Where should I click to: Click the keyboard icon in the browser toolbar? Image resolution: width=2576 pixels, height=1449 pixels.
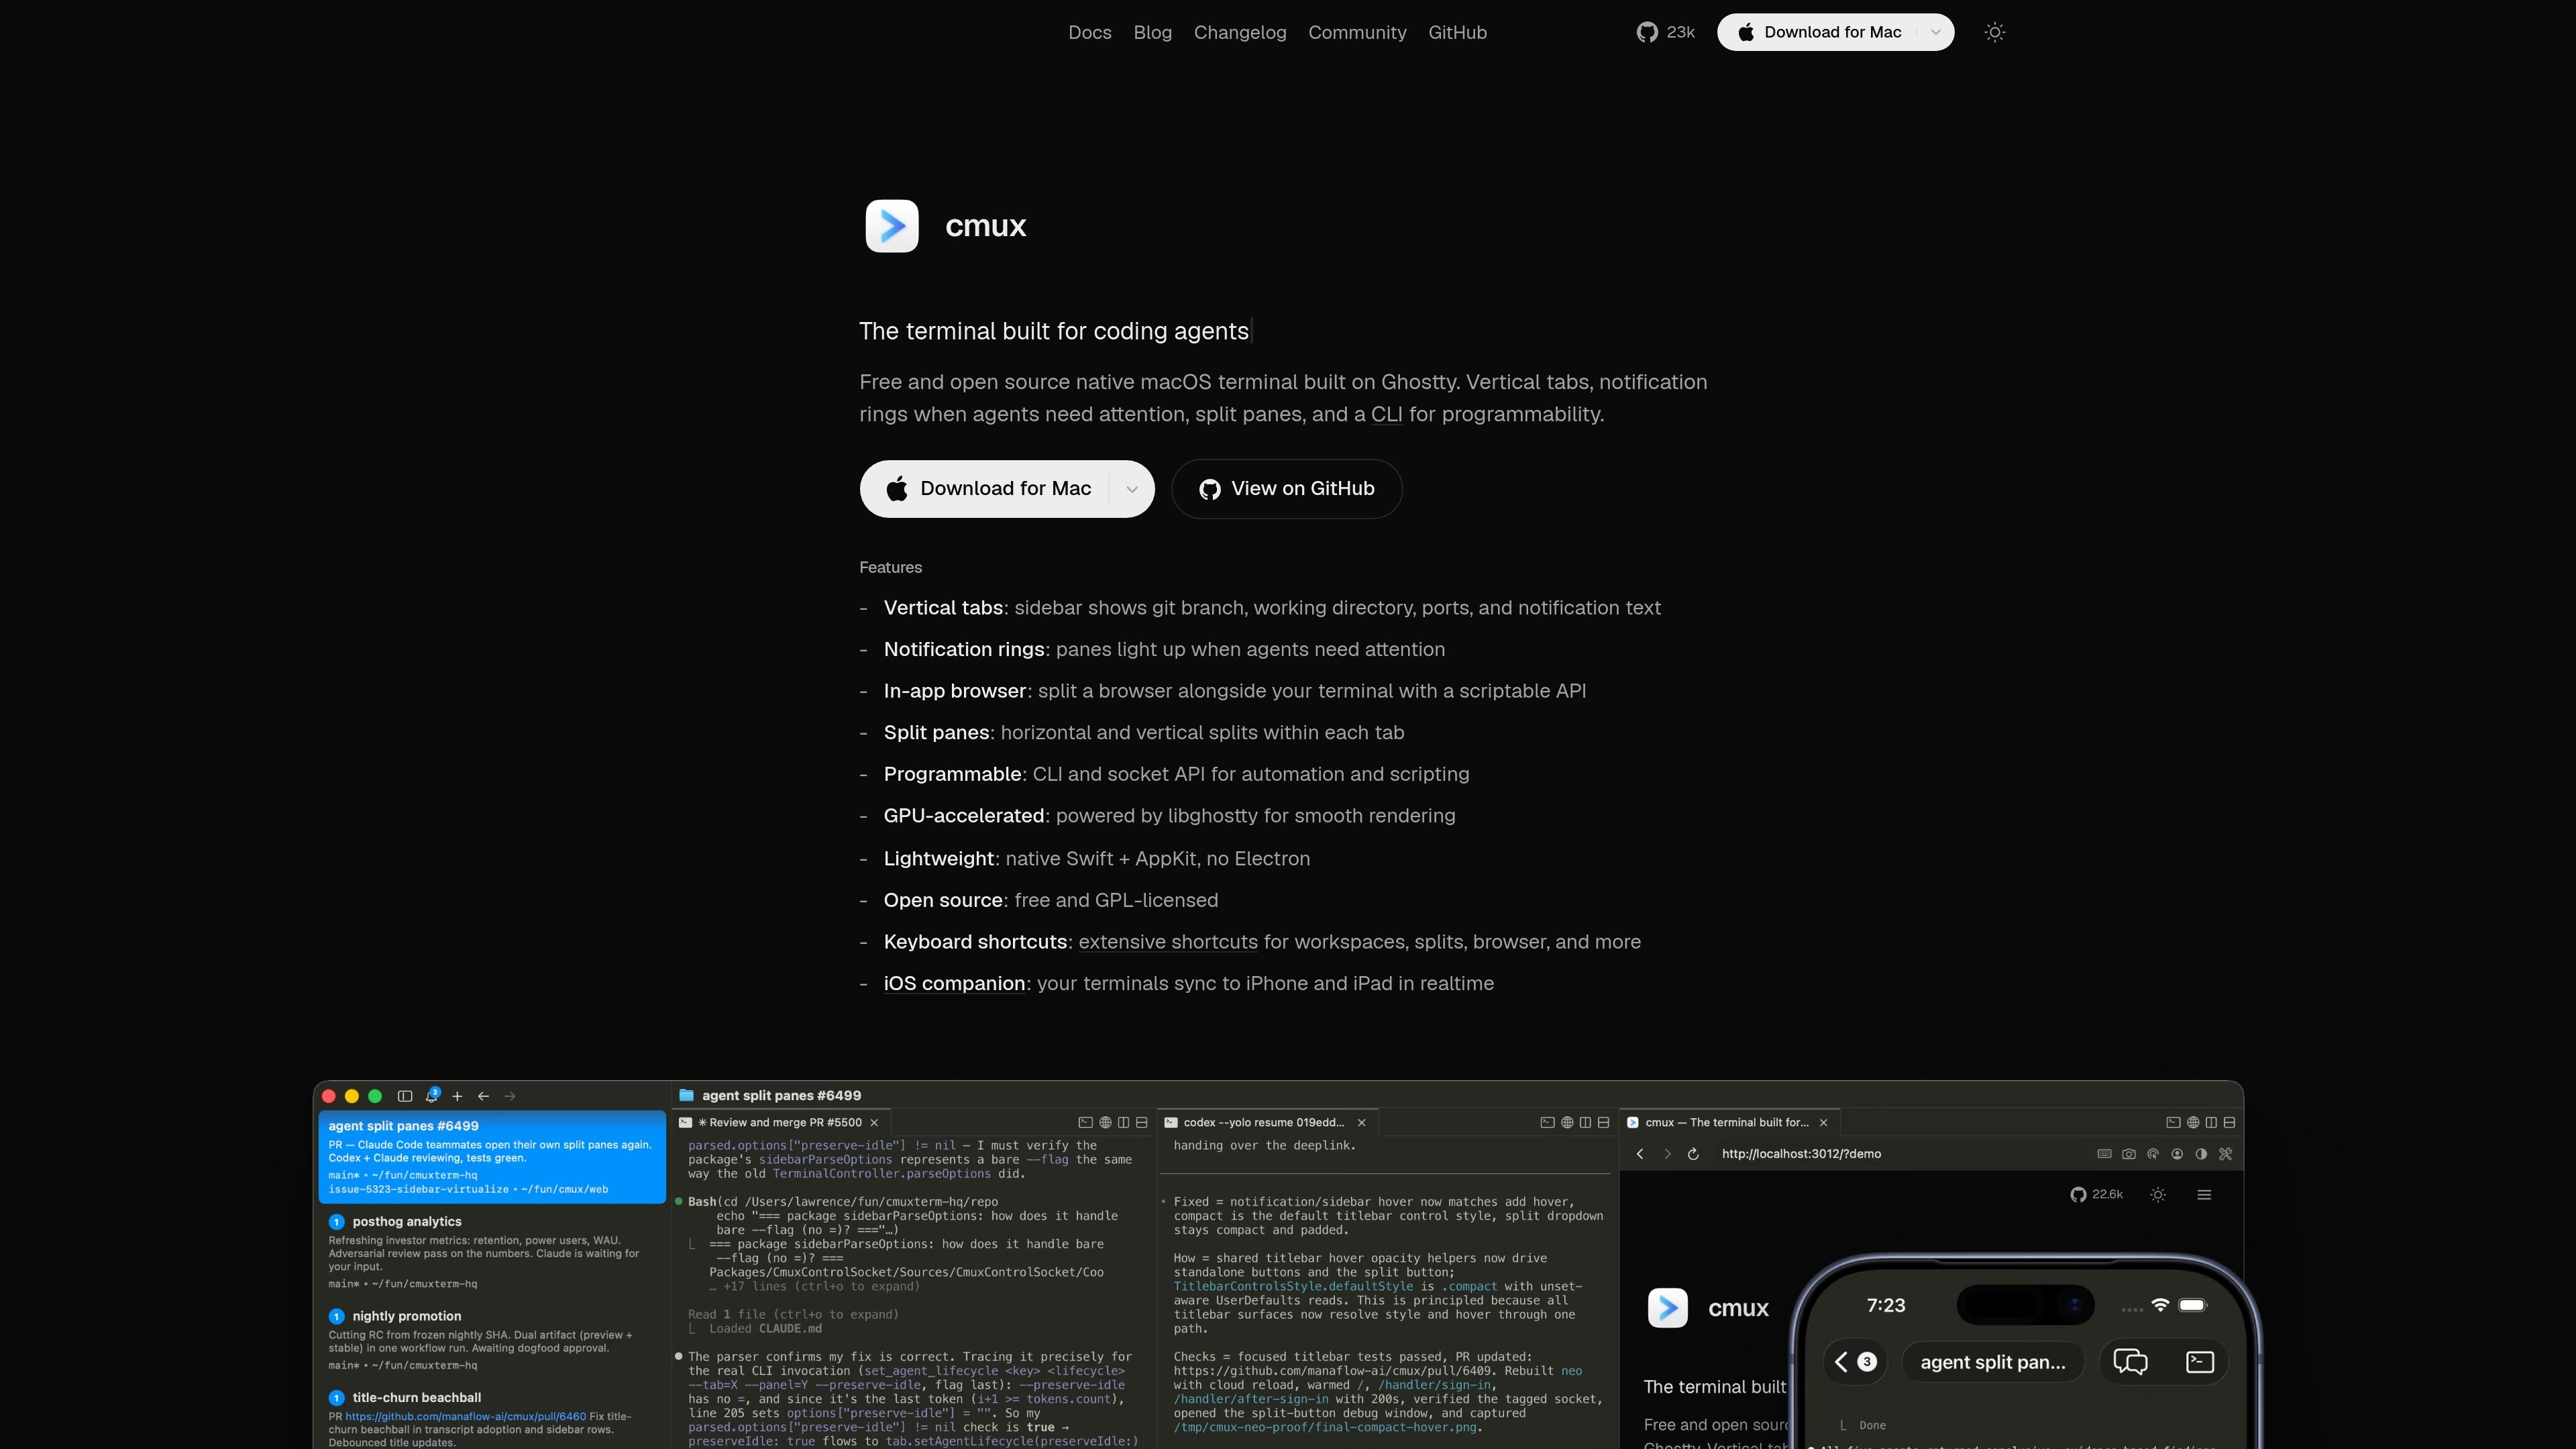pos(2104,1154)
